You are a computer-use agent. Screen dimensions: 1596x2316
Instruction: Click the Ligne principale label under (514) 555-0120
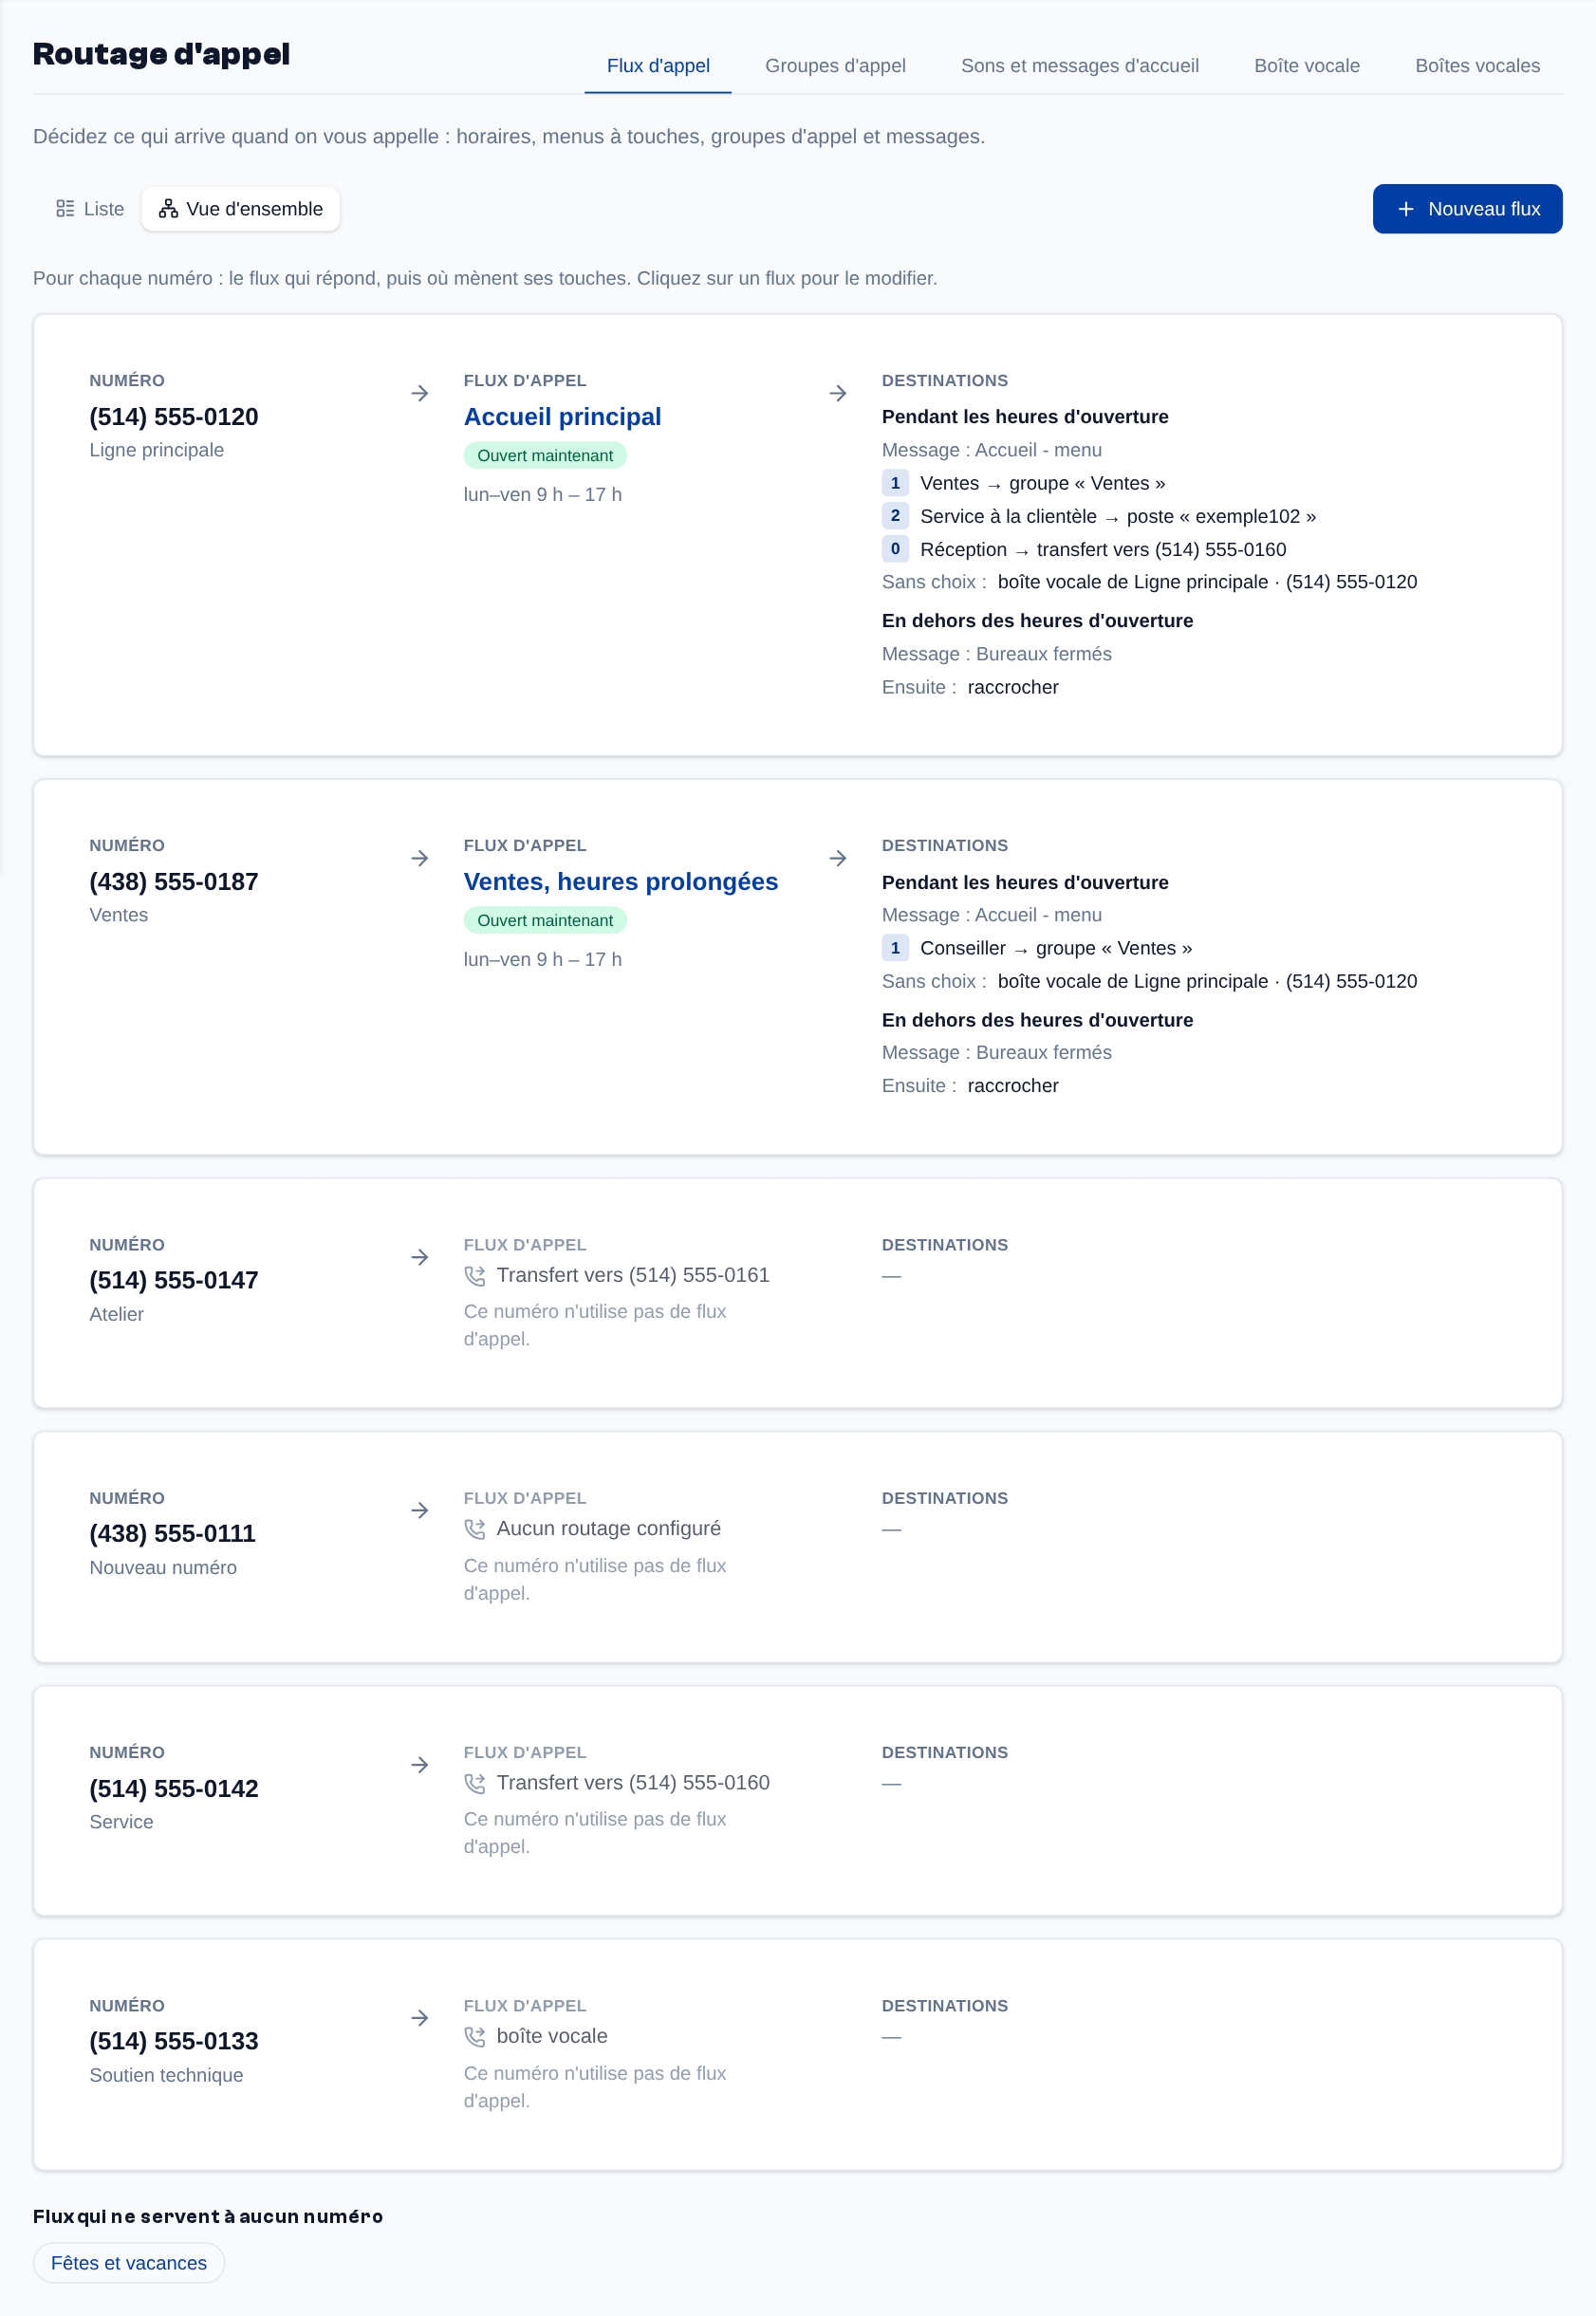(x=156, y=450)
